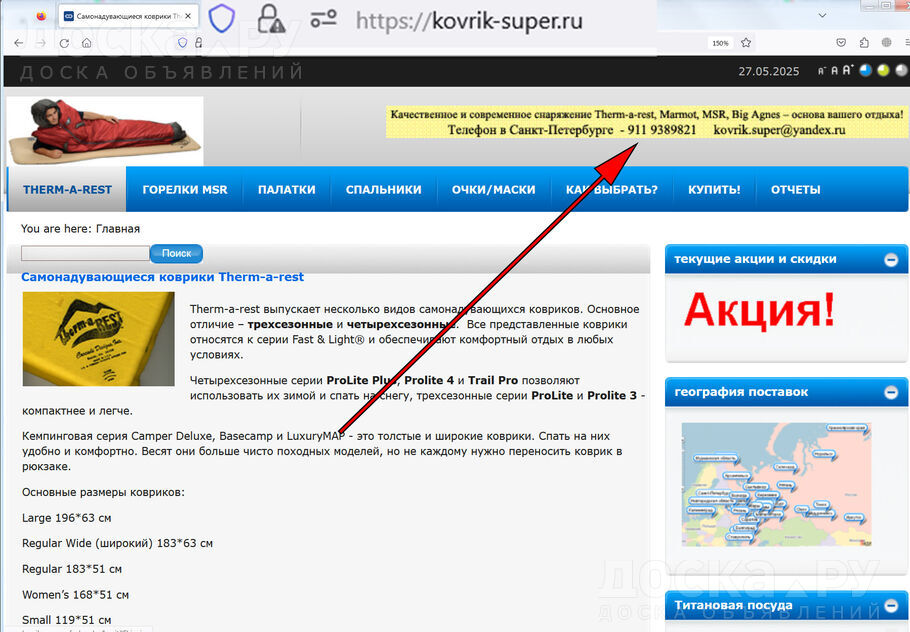Increase font size with the A+ icon

point(848,71)
